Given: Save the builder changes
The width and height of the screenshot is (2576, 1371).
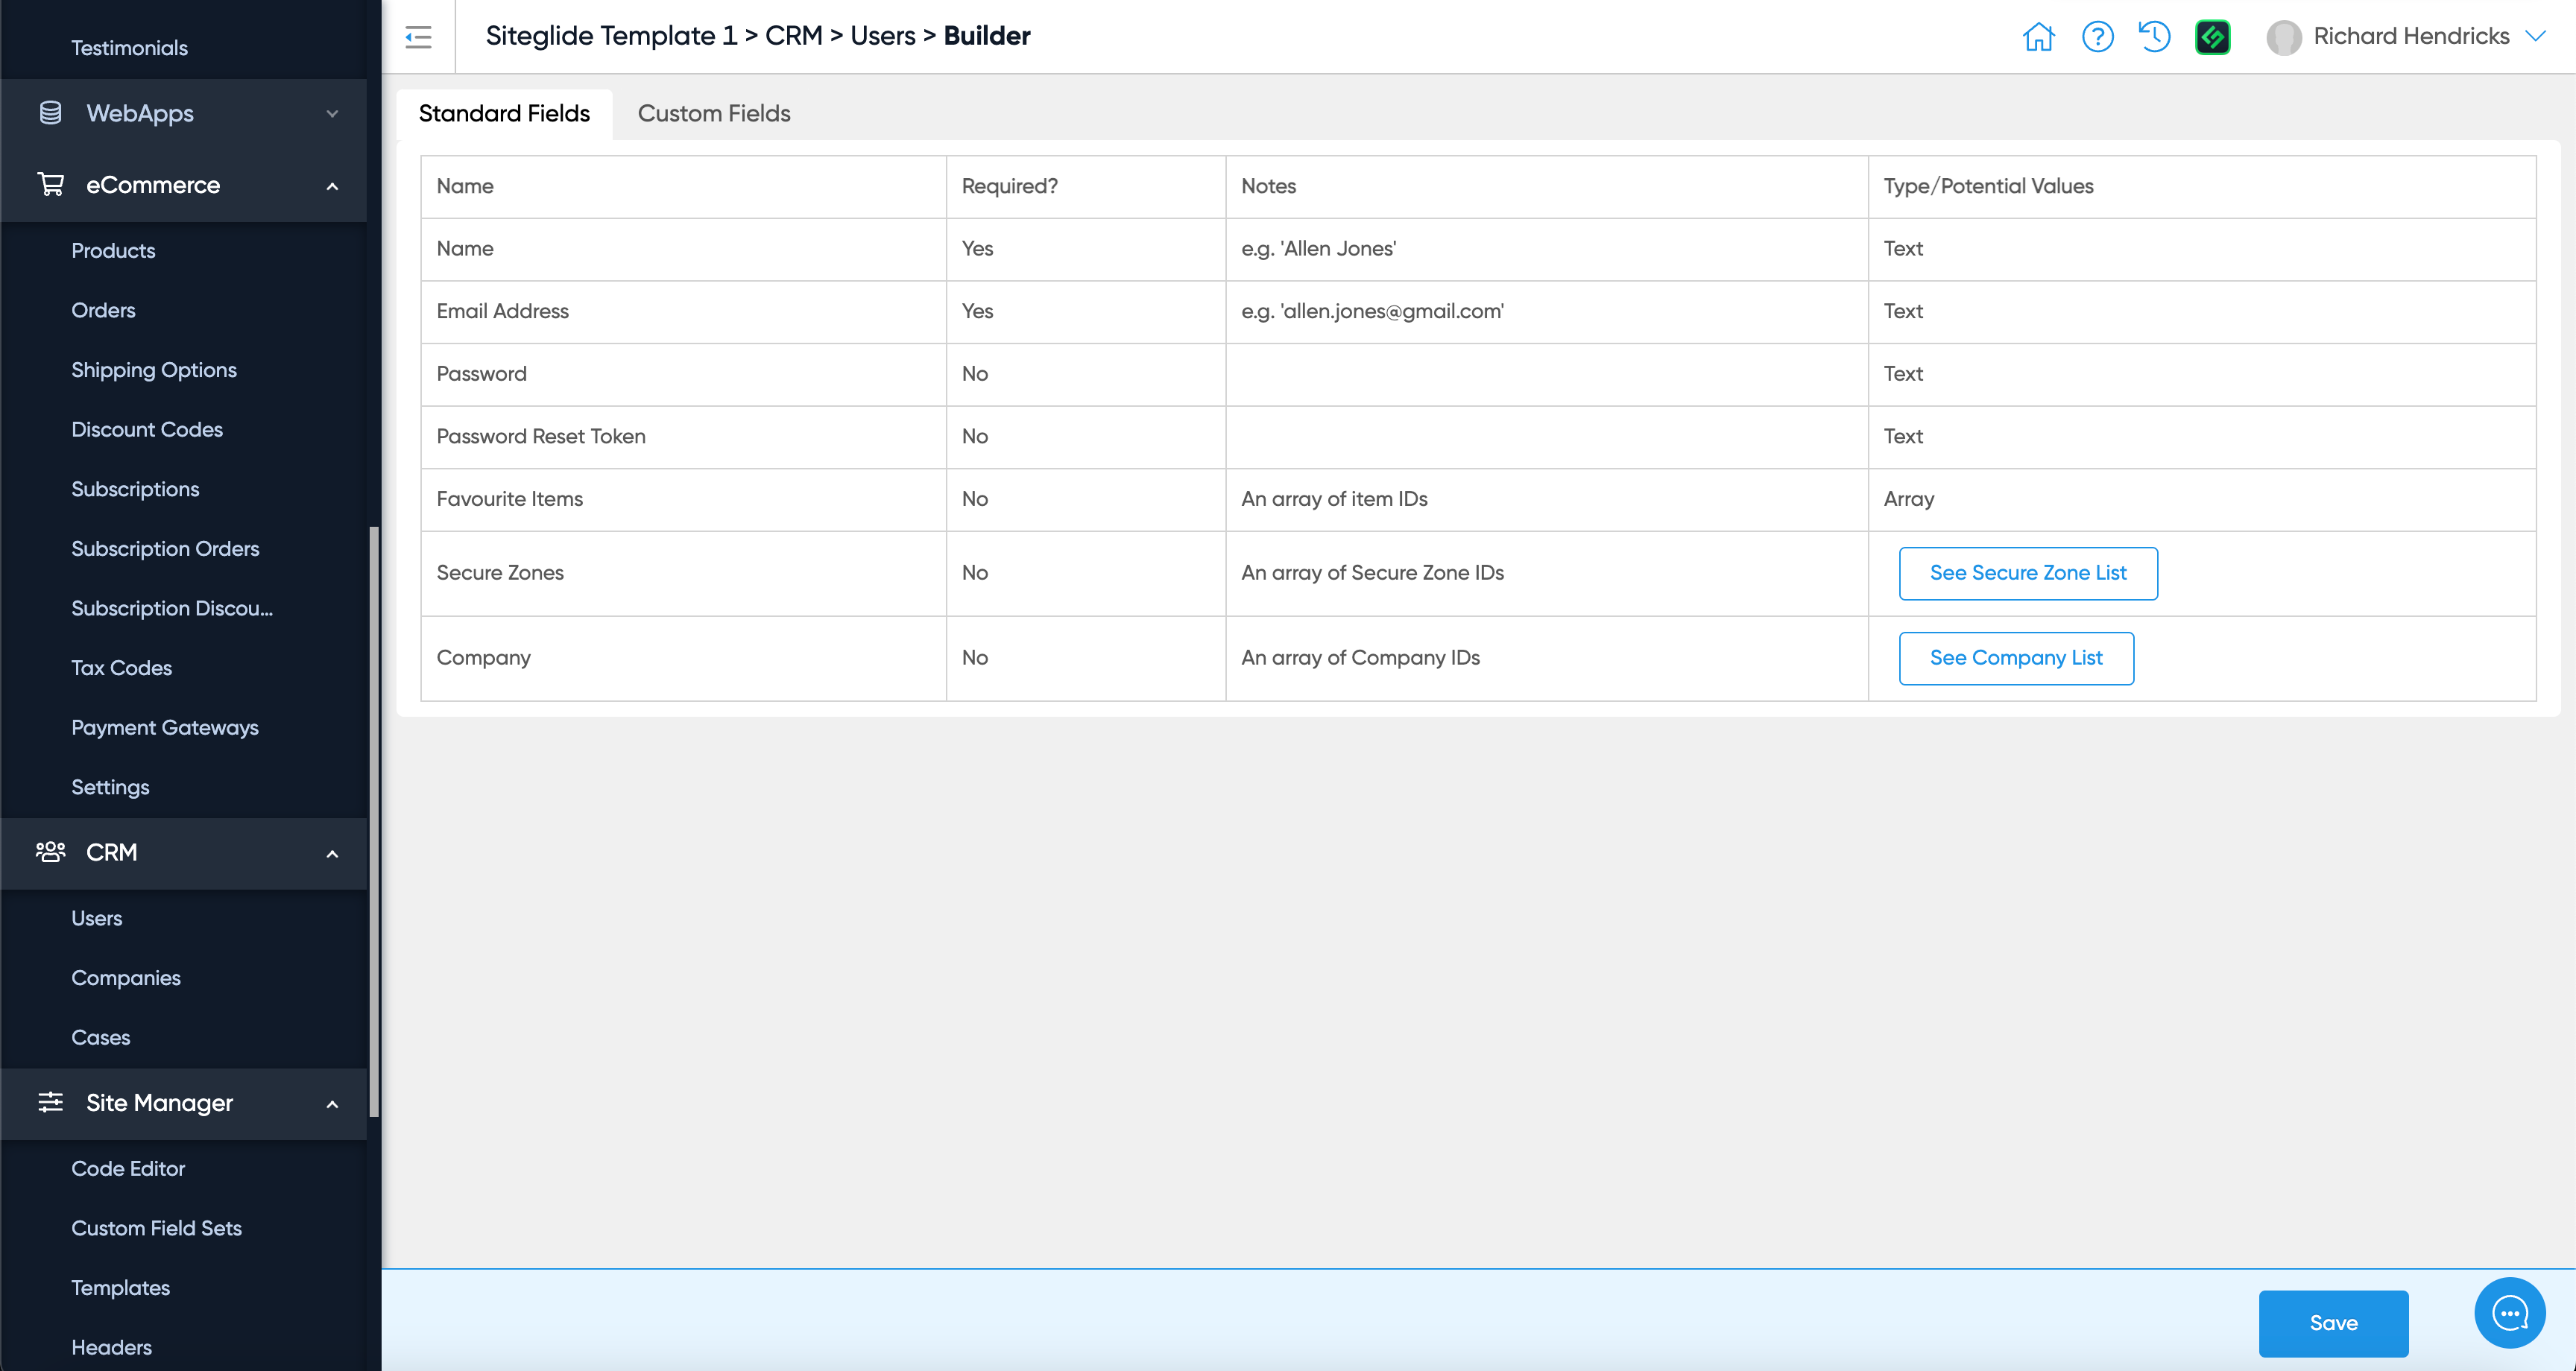Looking at the screenshot, I should pyautogui.click(x=2333, y=1323).
